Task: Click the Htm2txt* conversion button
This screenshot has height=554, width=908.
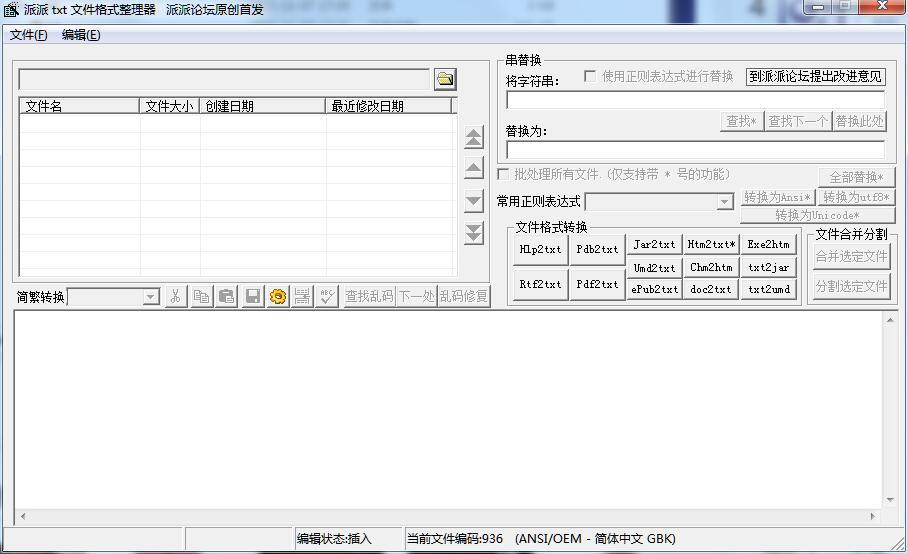Action: coord(711,244)
